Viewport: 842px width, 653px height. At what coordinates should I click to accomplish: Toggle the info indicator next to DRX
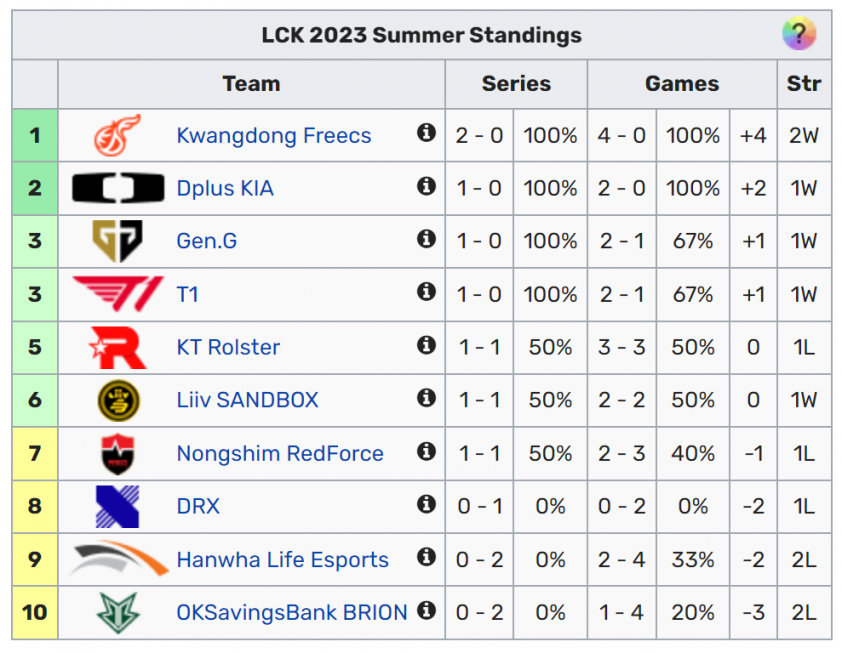coord(427,506)
